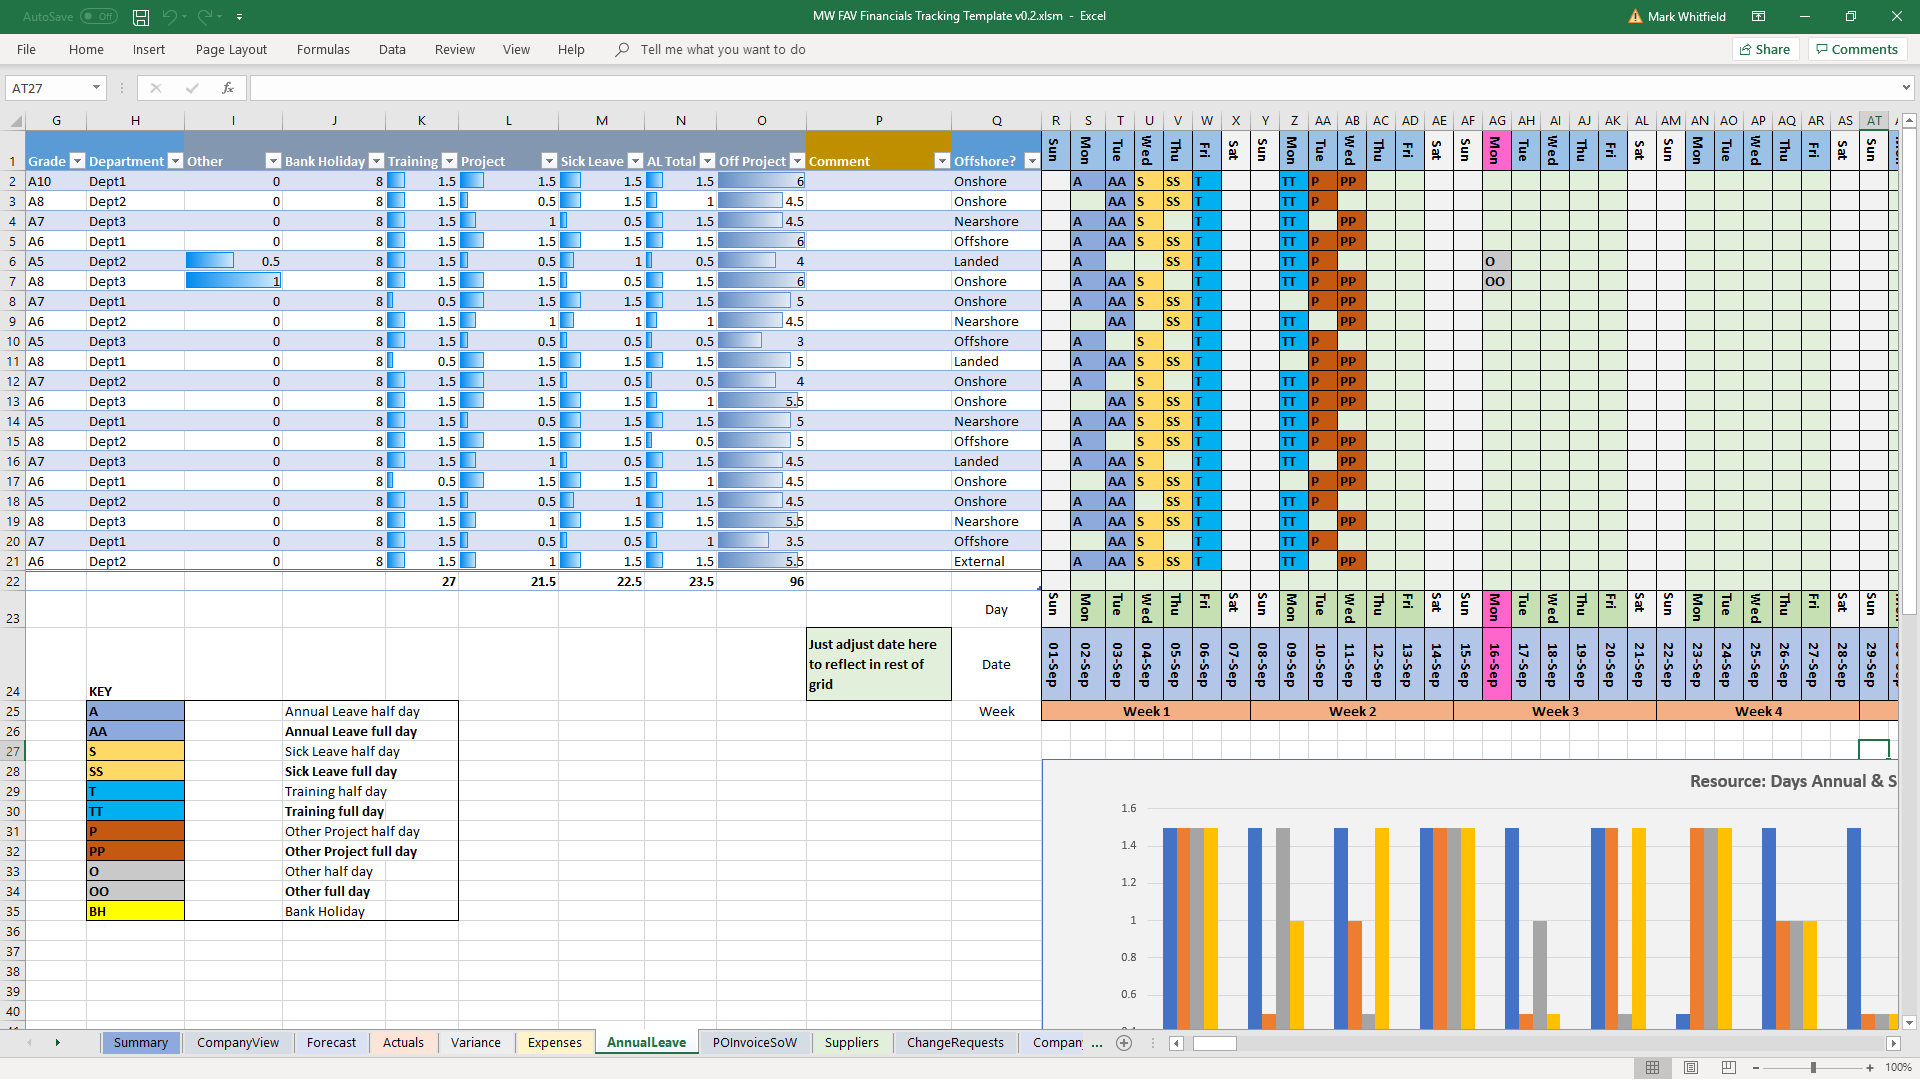This screenshot has width=1920, height=1080.
Task: Switch to Page Layout view icon
Action: point(1690,1067)
